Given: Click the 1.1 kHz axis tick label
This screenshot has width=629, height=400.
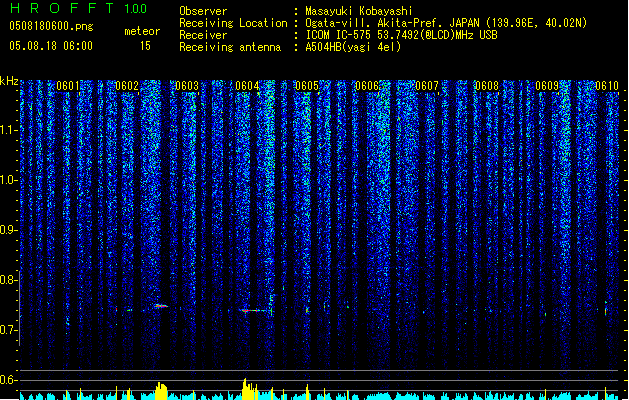Looking at the screenshot, I should (x=8, y=130).
